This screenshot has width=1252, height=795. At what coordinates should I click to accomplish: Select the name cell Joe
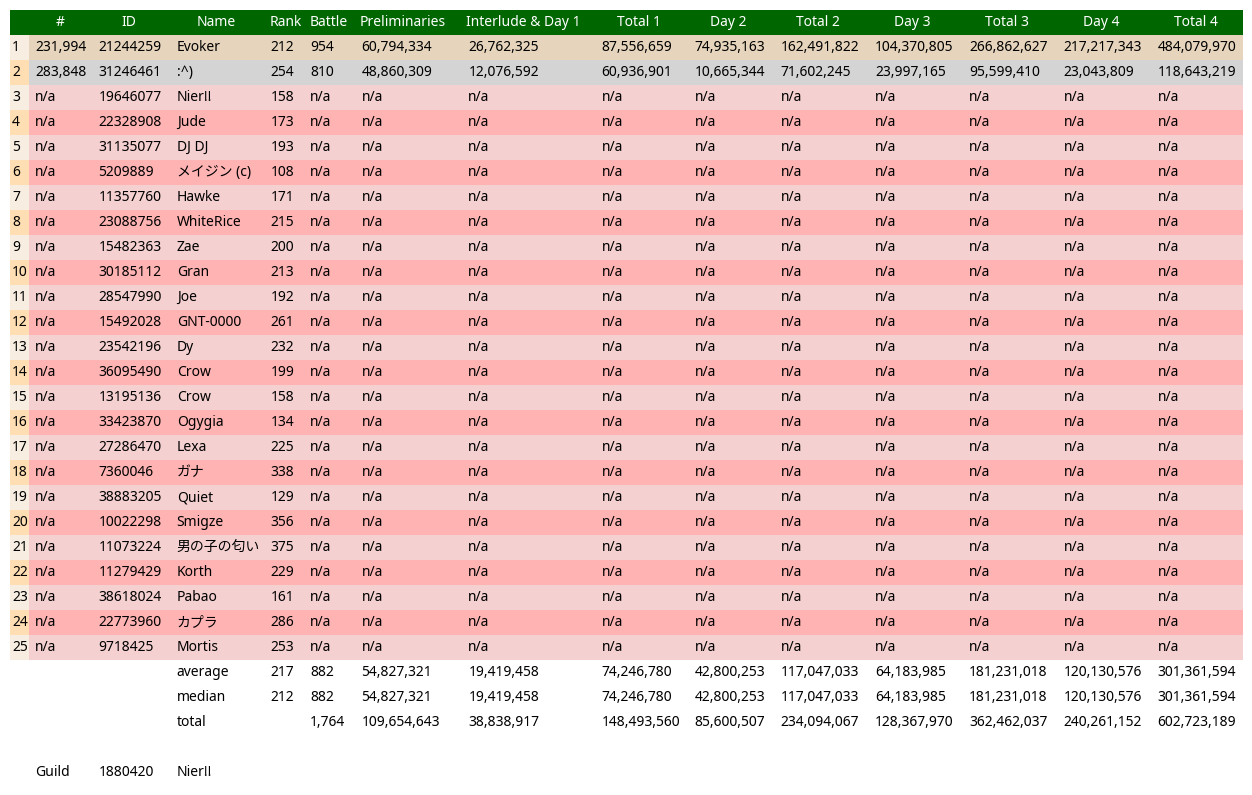[187, 296]
